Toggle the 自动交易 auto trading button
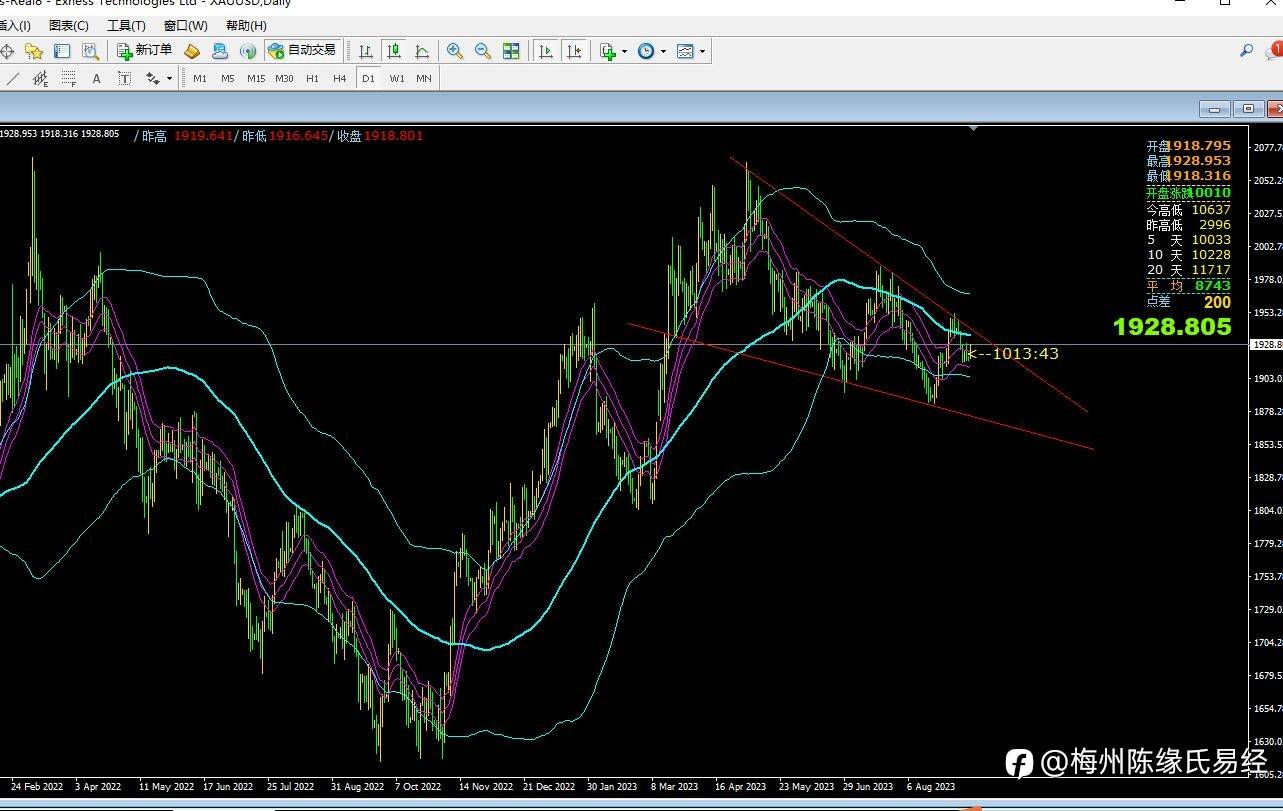 click(302, 51)
